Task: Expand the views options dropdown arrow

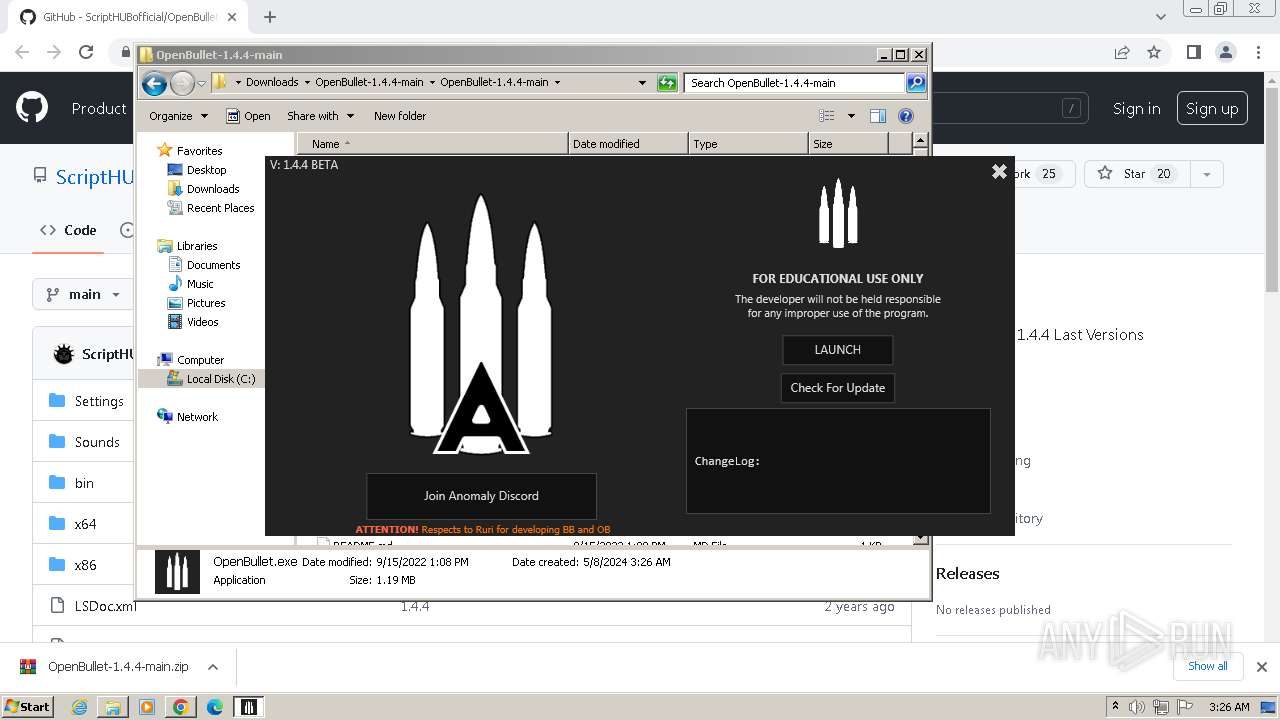Action: (851, 116)
